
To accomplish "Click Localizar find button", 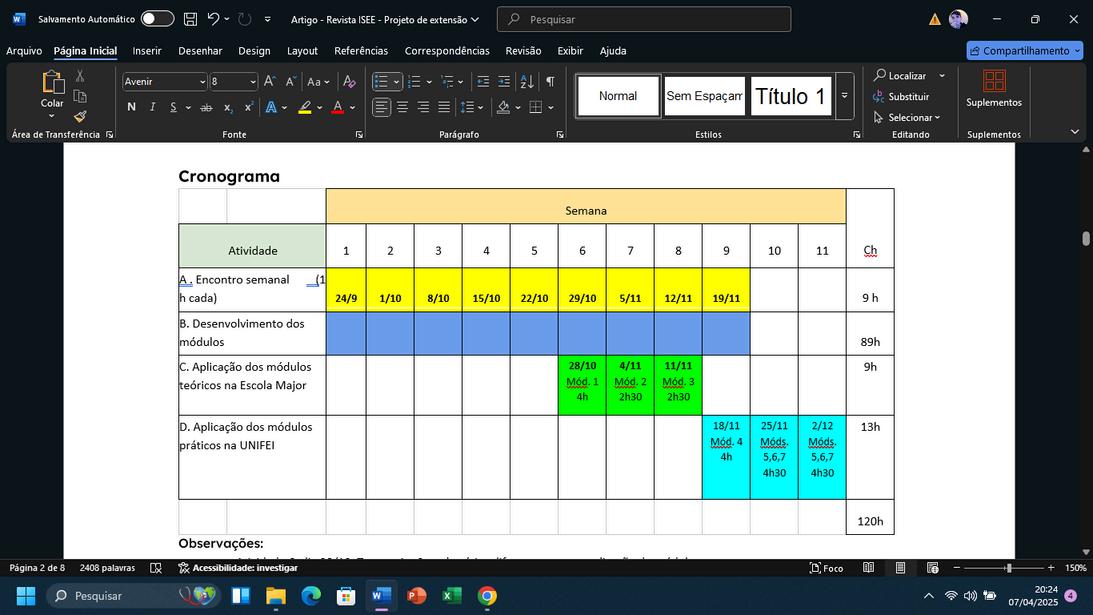I will [x=900, y=75].
